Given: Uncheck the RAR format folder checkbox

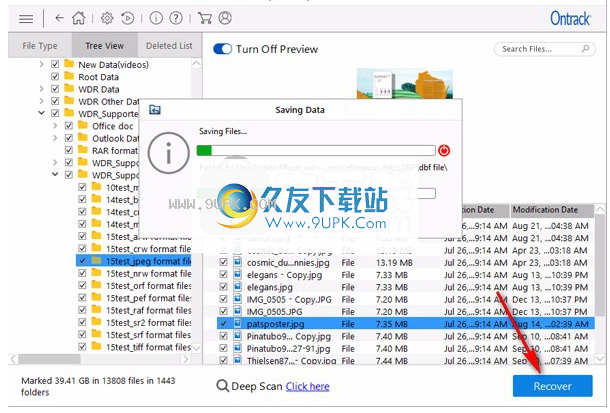Looking at the screenshot, I should tap(69, 150).
